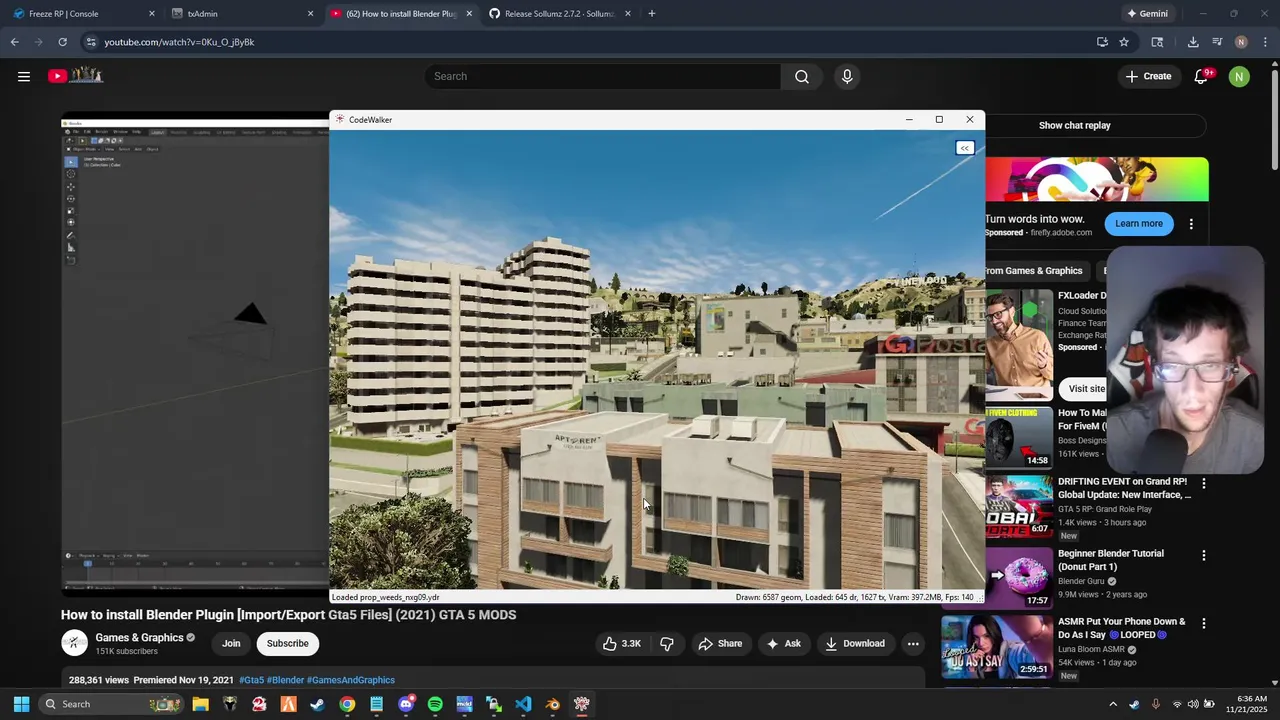The width and height of the screenshot is (1280, 720).
Task: Open Google Chrome from the taskbar
Action: [346, 704]
